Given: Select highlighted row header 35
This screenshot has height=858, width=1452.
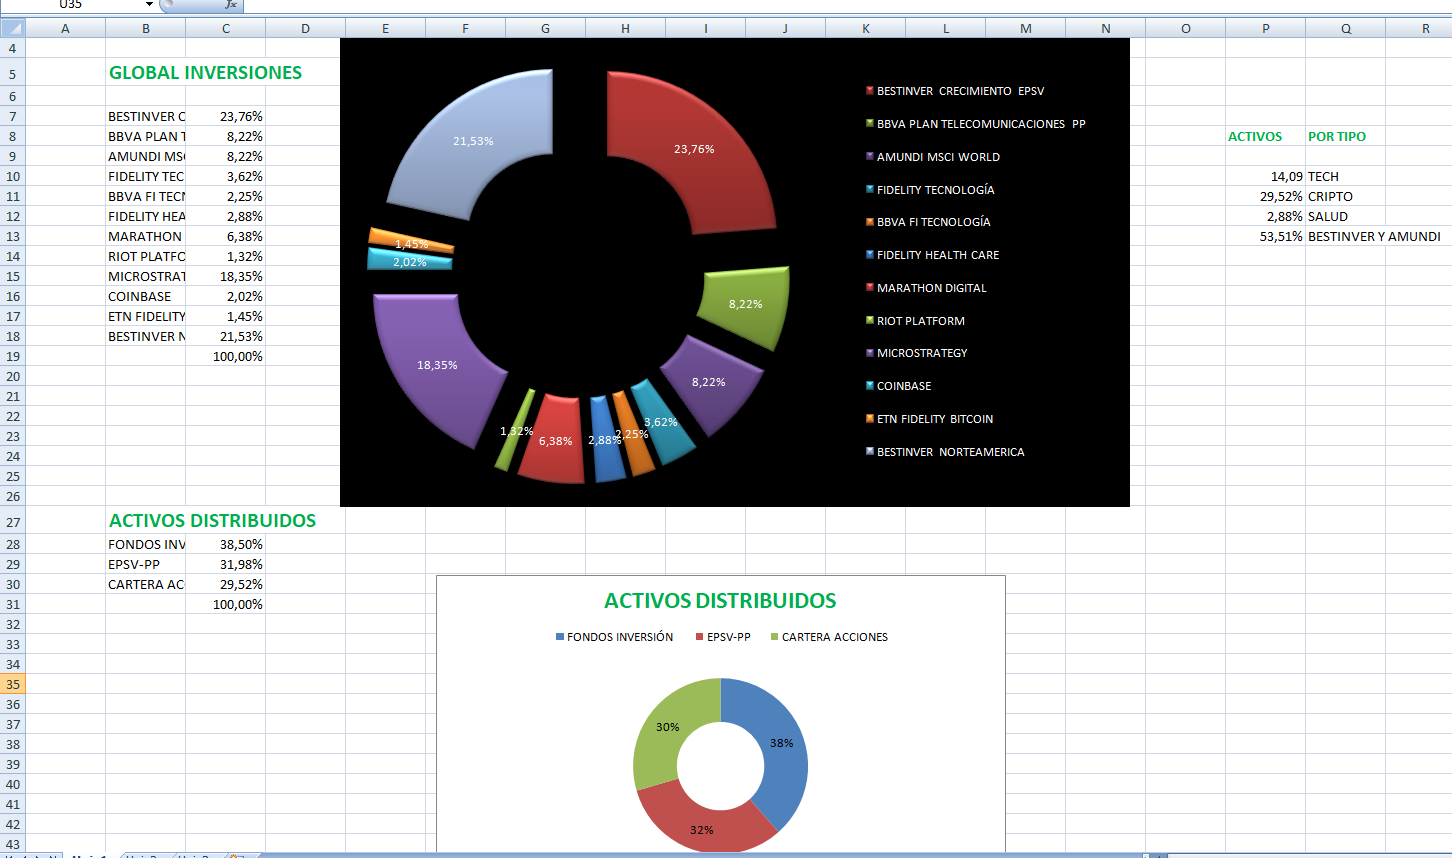Looking at the screenshot, I should 13,684.
